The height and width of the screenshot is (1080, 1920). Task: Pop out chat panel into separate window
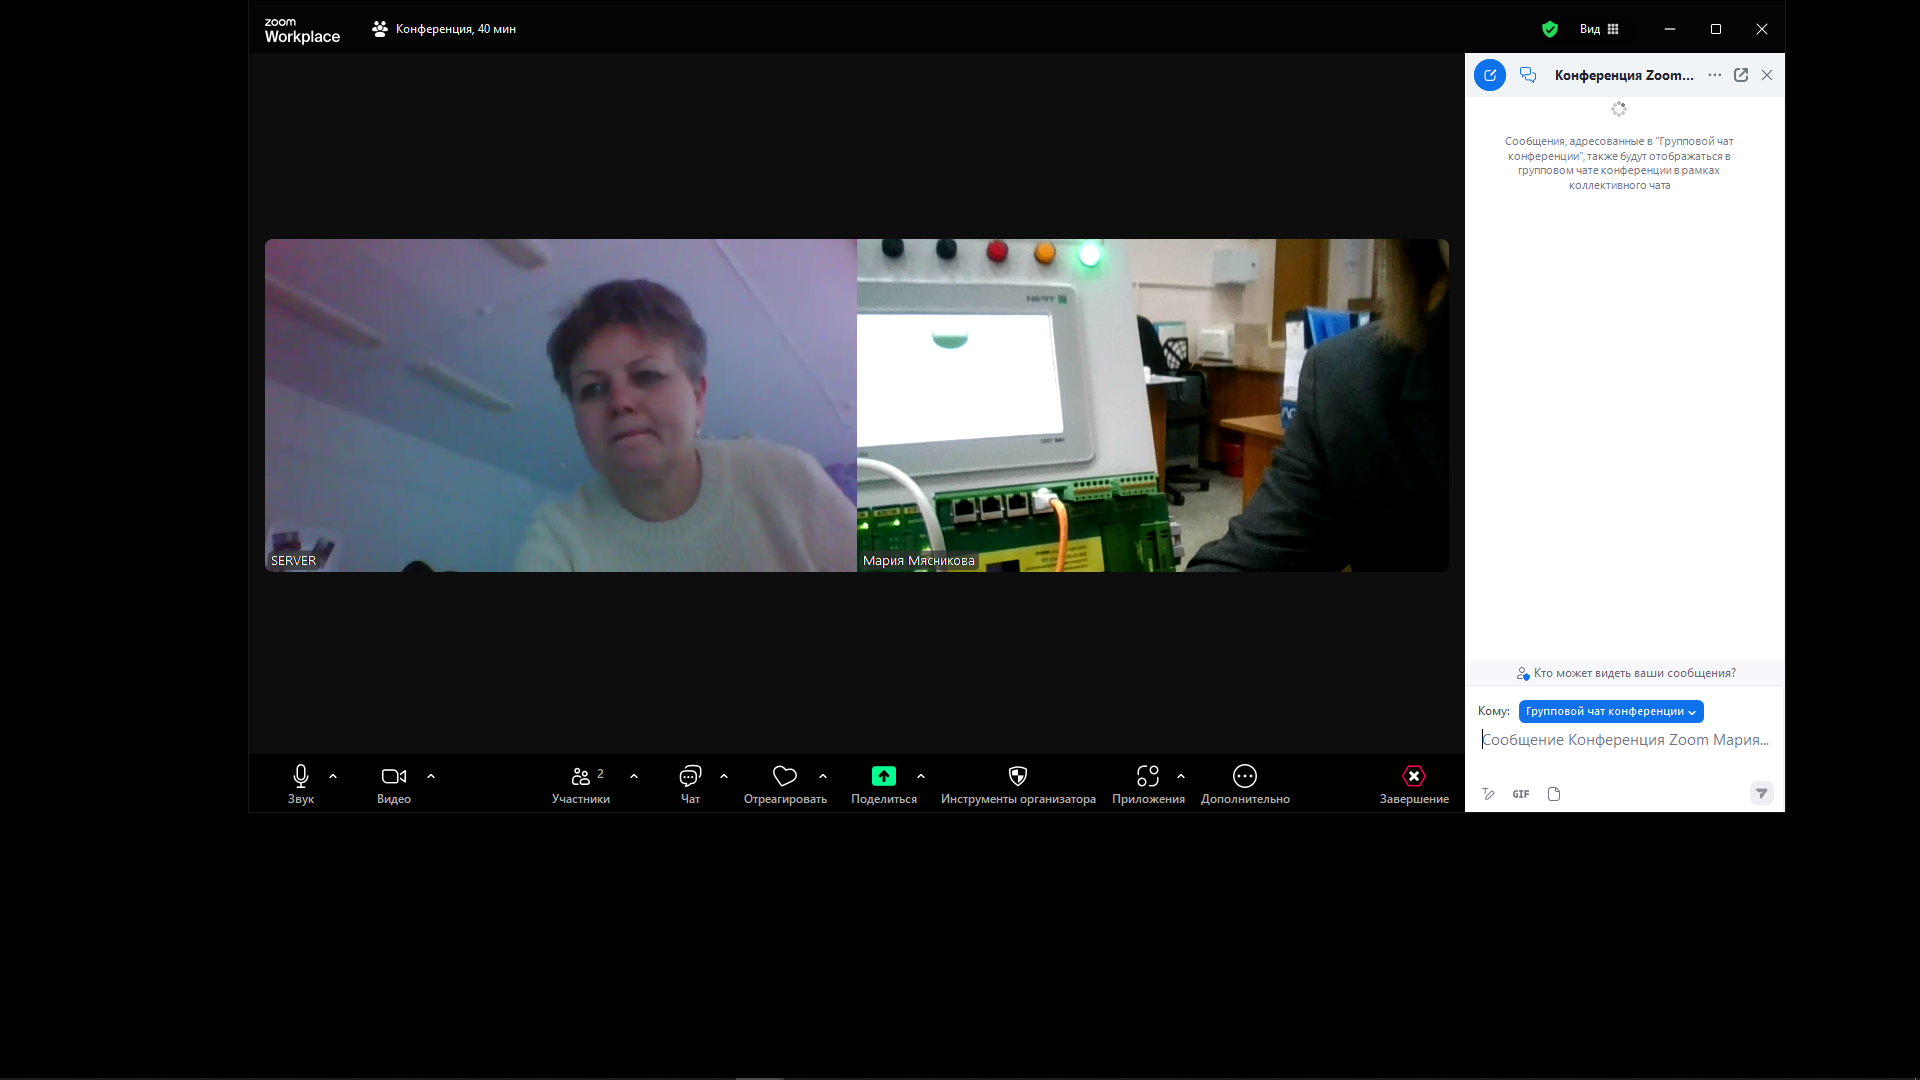click(1741, 75)
